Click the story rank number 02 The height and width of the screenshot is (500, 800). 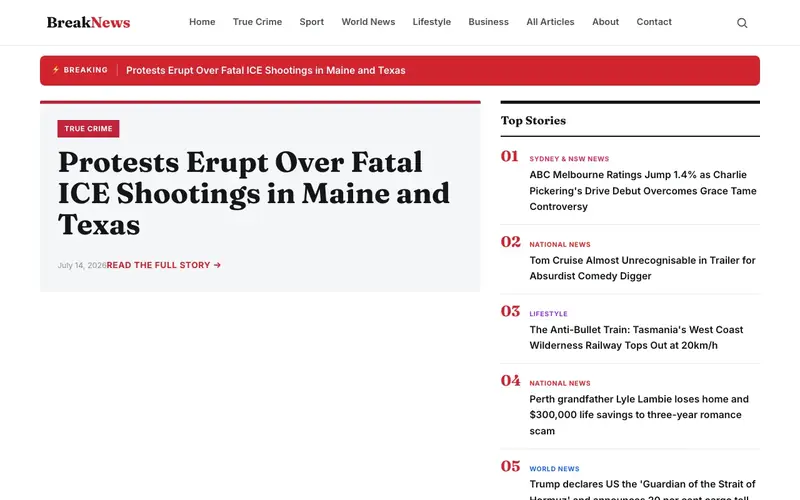(x=511, y=242)
